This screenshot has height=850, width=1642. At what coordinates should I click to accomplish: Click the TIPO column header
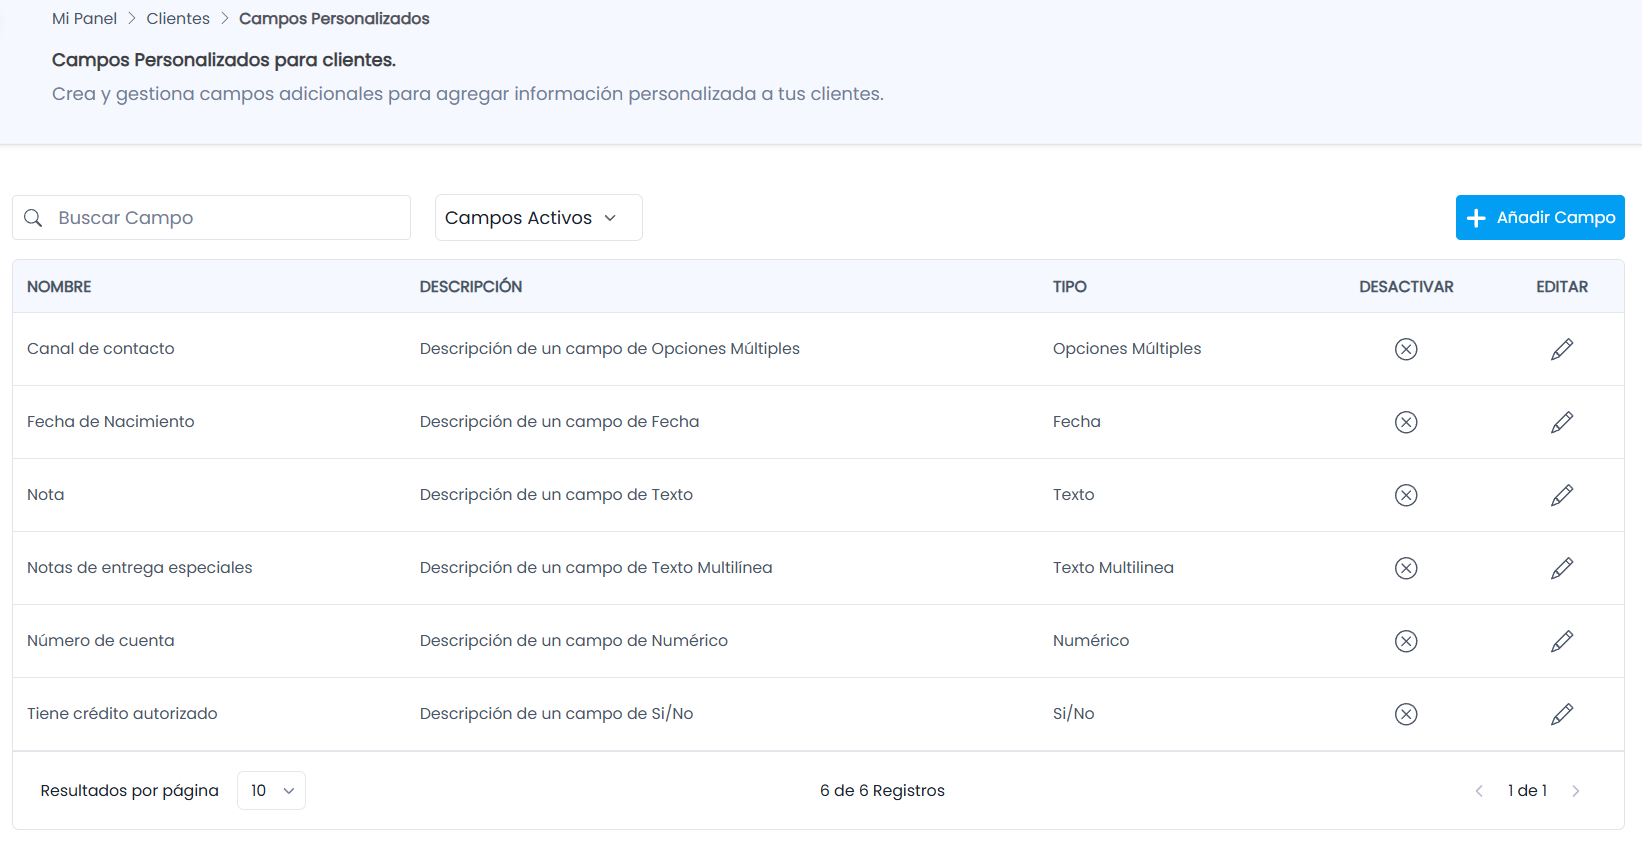(x=1070, y=287)
